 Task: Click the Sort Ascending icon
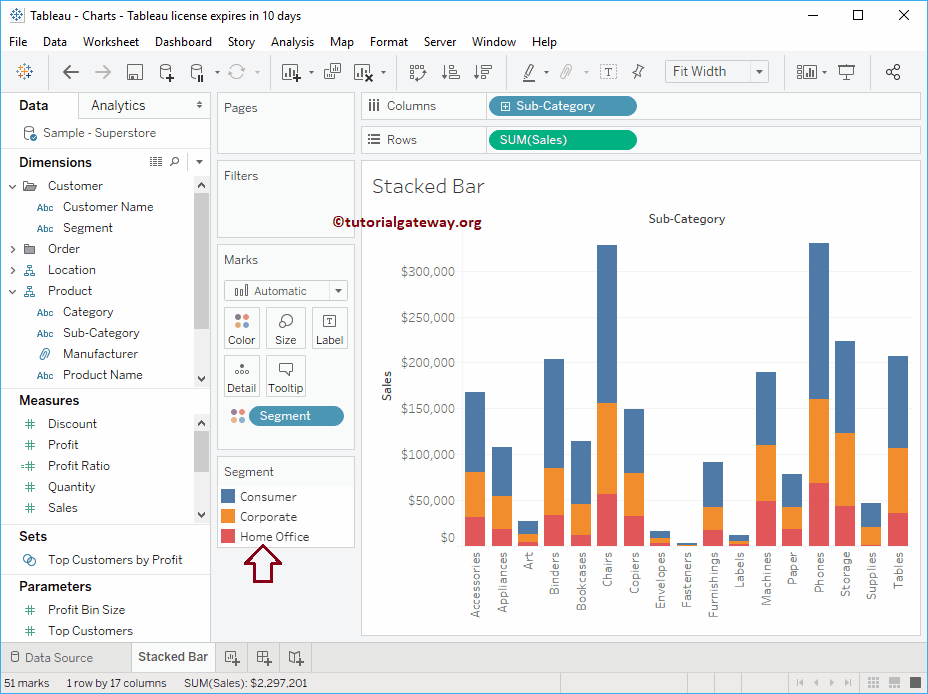pos(451,72)
